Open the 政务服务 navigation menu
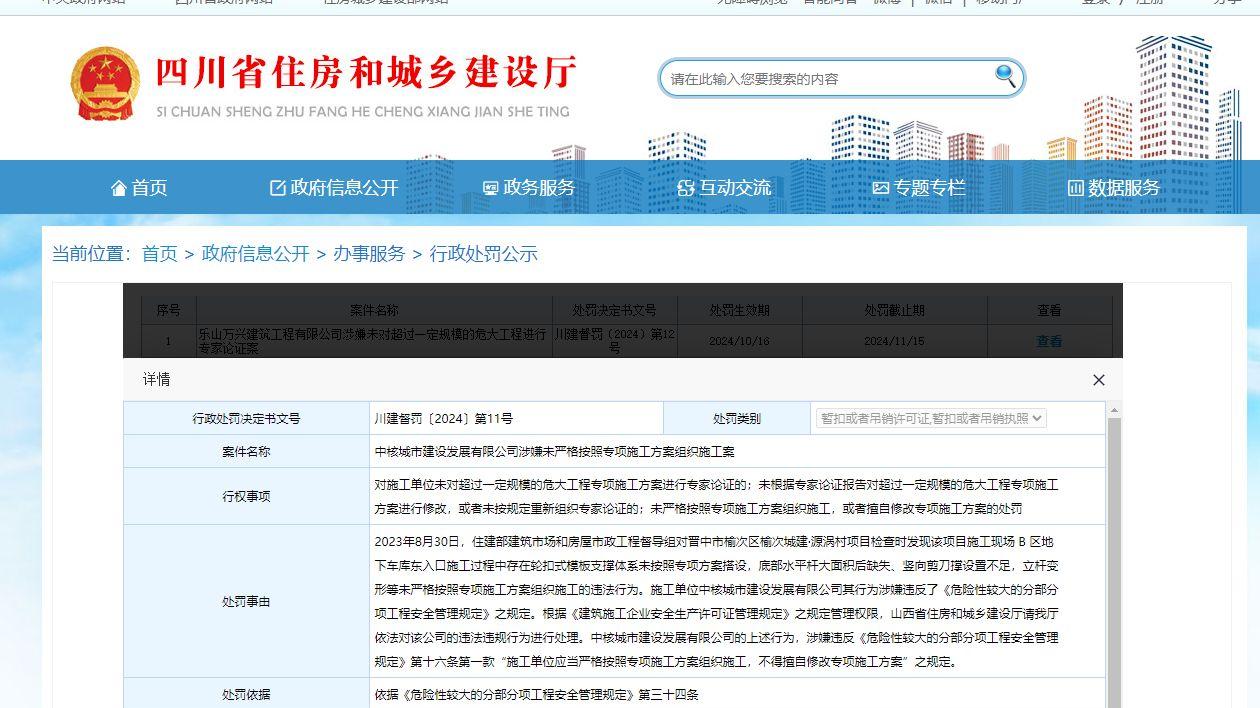This screenshot has width=1260, height=708. (528, 188)
